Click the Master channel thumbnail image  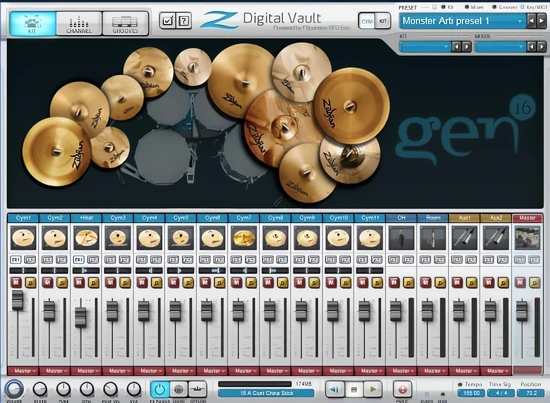click(527, 237)
